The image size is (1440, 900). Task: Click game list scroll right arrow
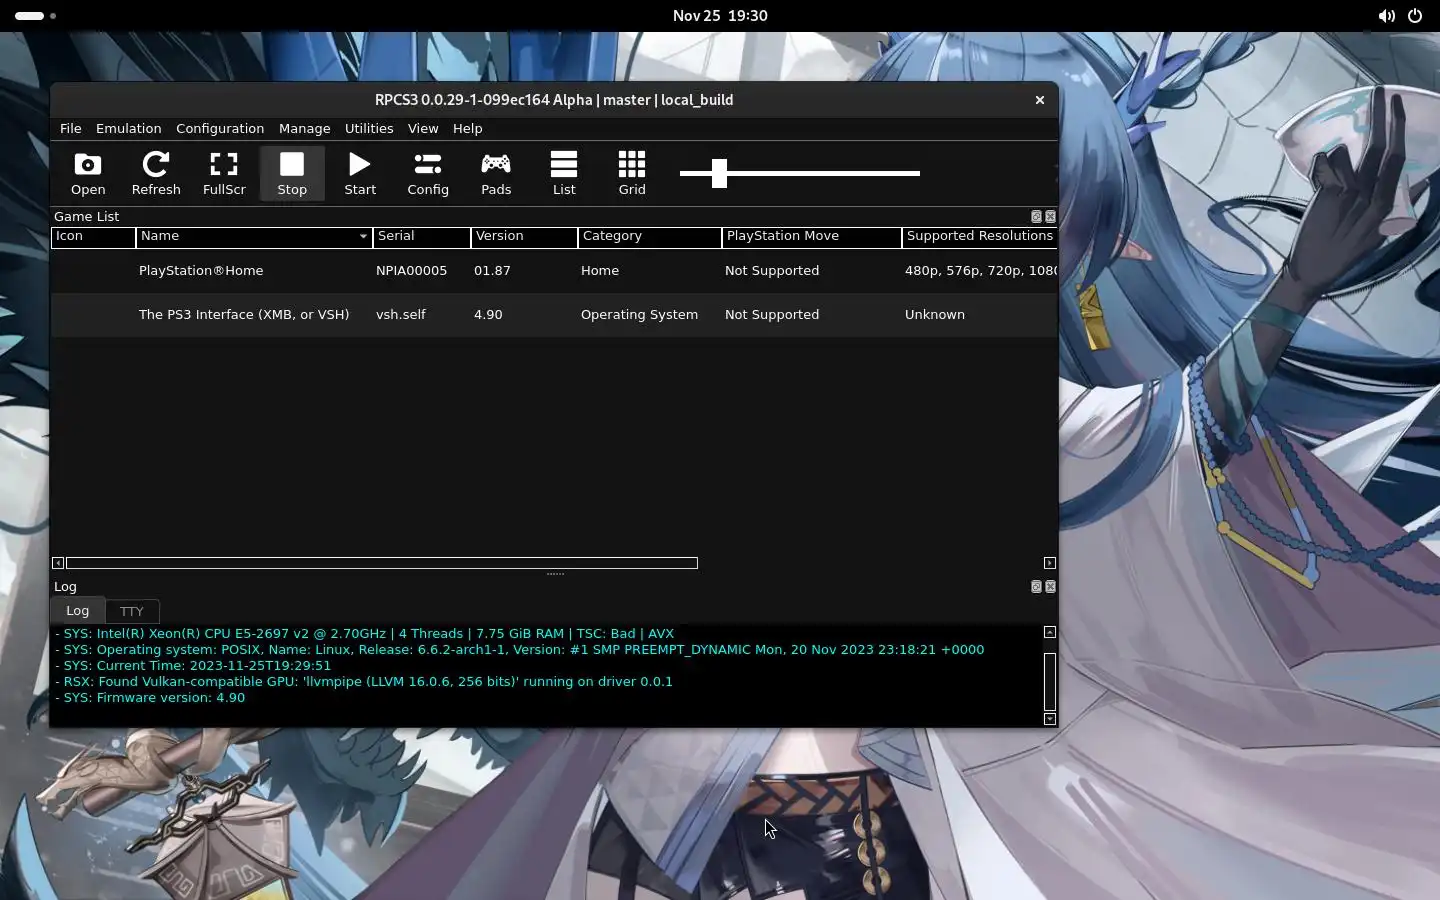[1050, 563]
